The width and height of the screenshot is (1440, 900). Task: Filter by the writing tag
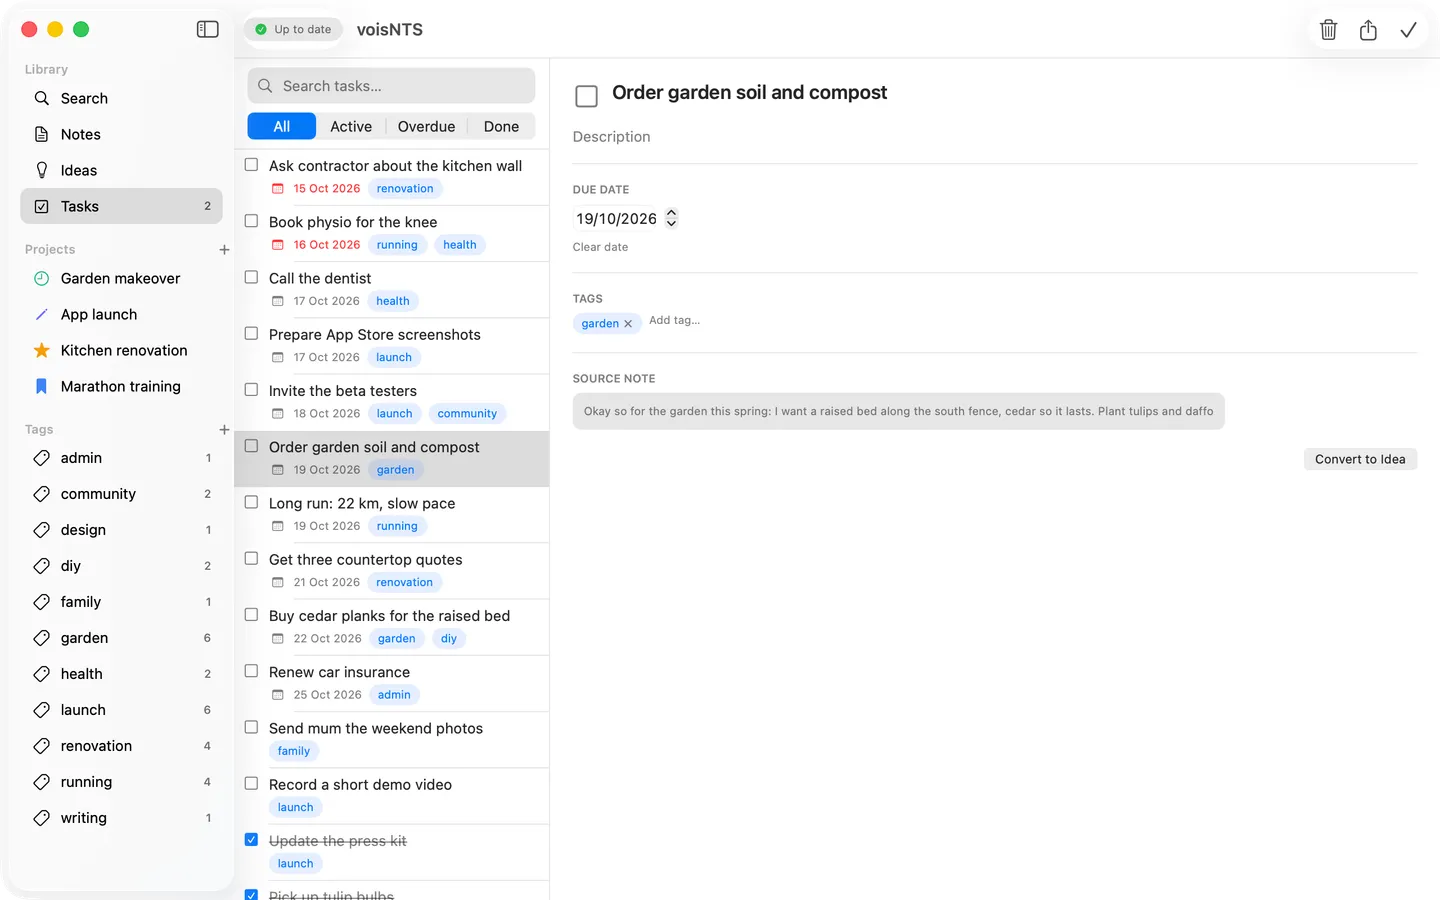(x=121, y=818)
